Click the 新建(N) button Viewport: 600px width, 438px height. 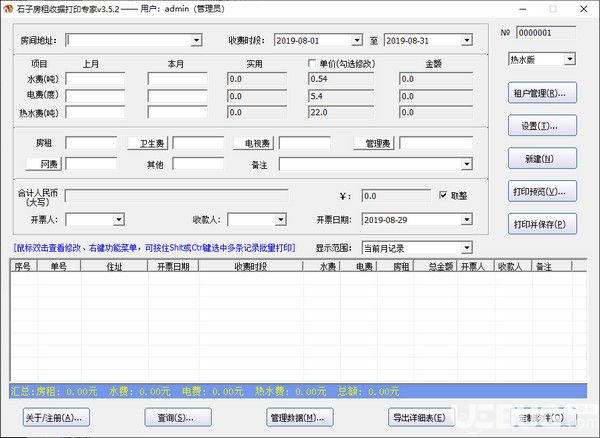pos(542,158)
